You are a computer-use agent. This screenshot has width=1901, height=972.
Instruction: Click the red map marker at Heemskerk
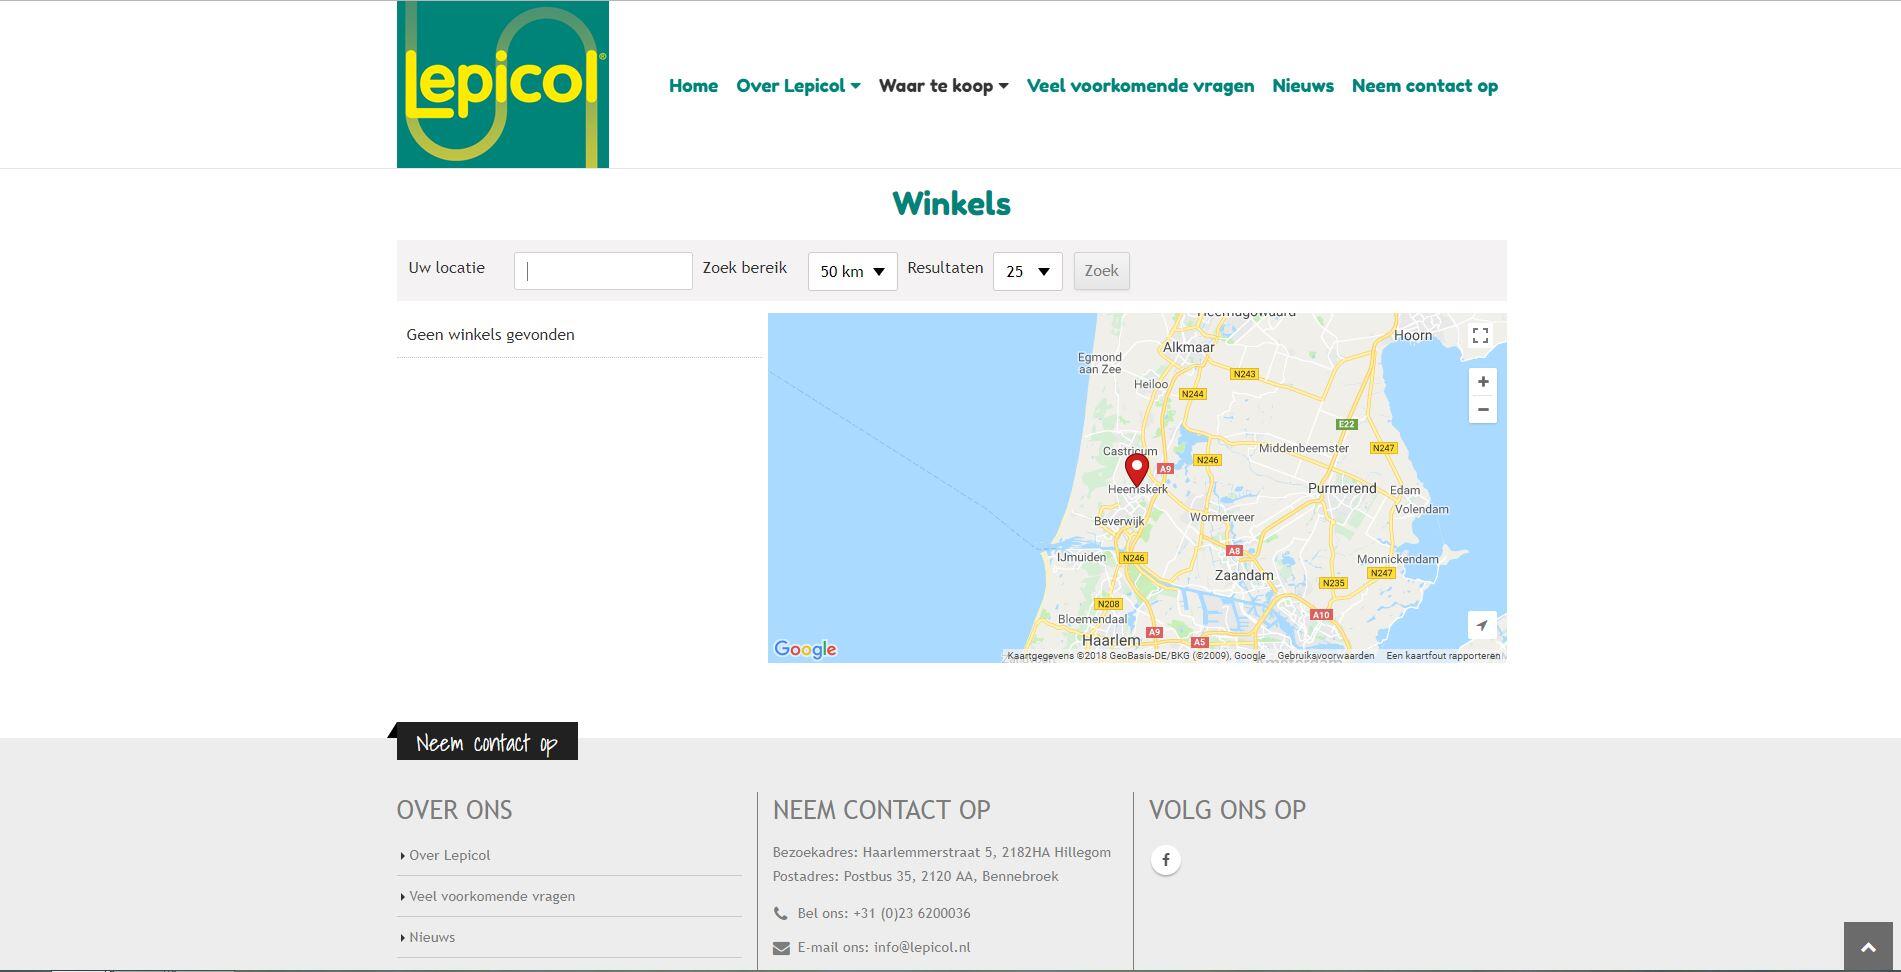pyautogui.click(x=1136, y=470)
